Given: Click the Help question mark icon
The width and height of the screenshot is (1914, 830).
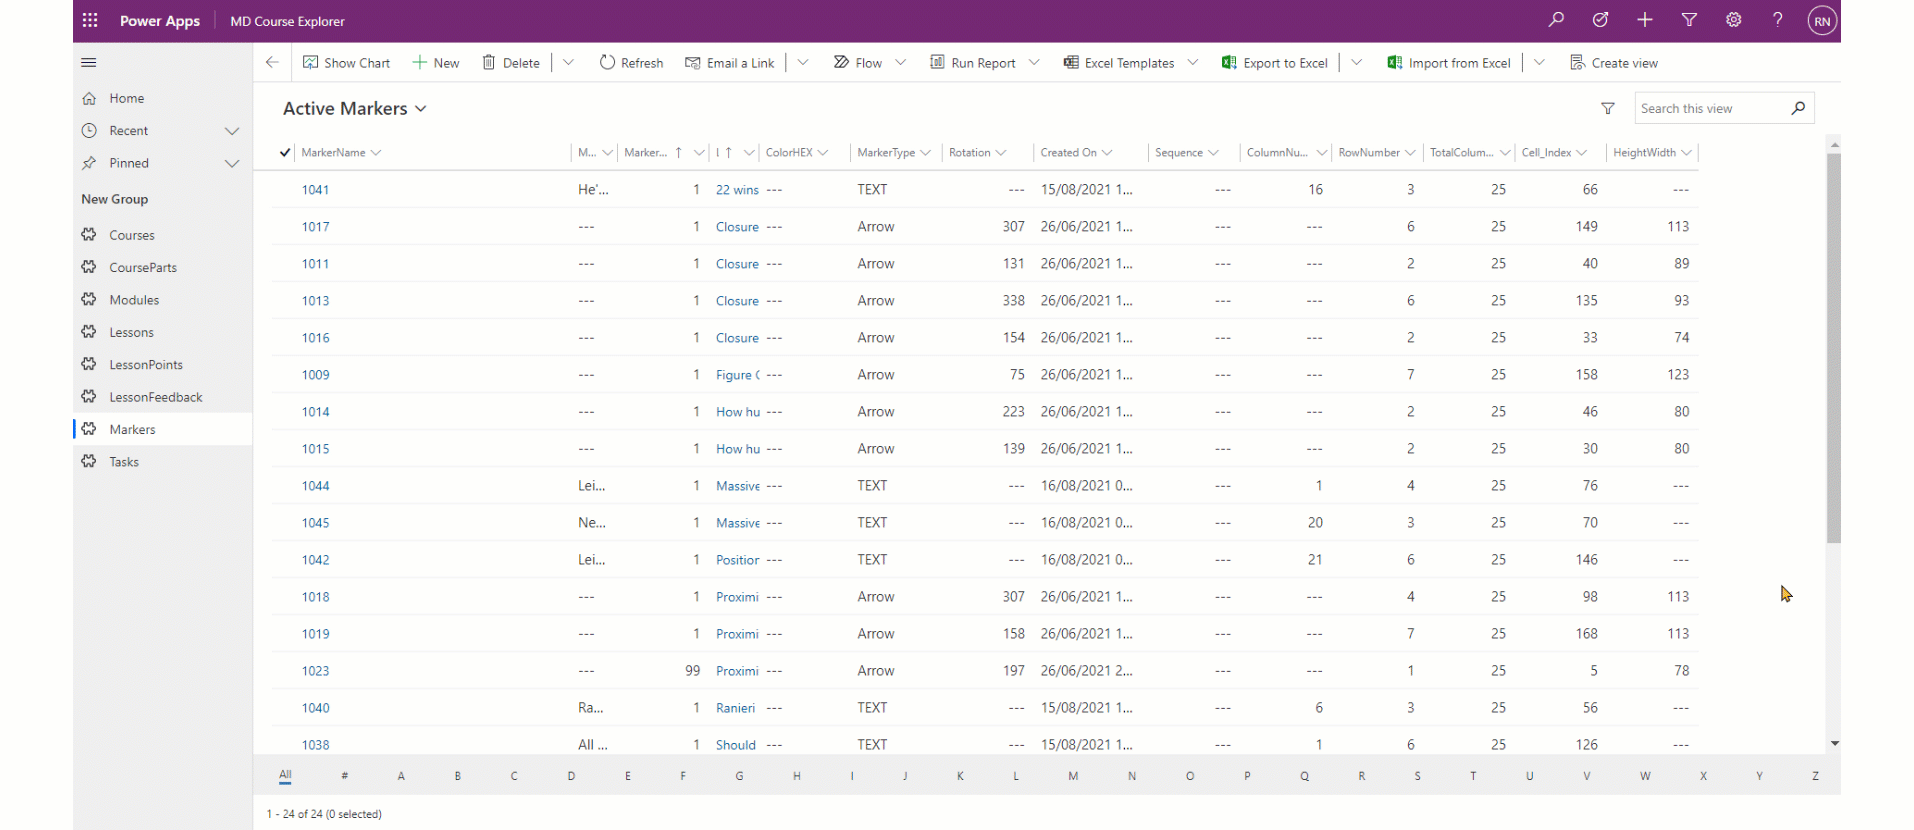Looking at the screenshot, I should point(1777,20).
